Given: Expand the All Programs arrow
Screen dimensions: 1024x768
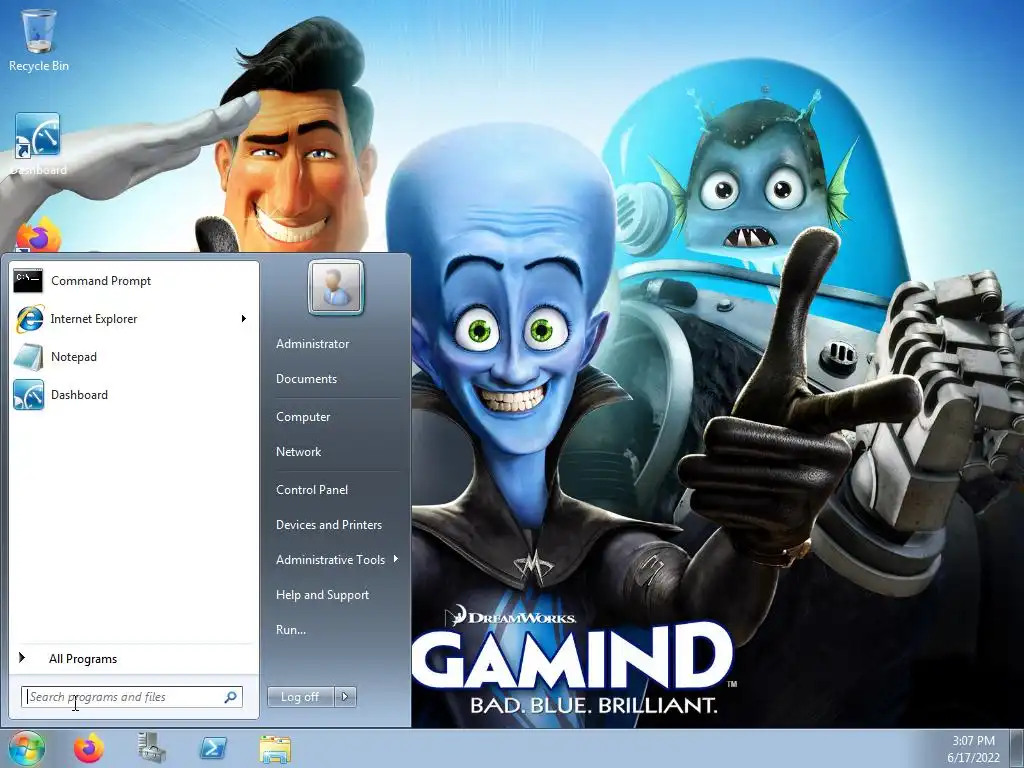Looking at the screenshot, I should tap(22, 658).
